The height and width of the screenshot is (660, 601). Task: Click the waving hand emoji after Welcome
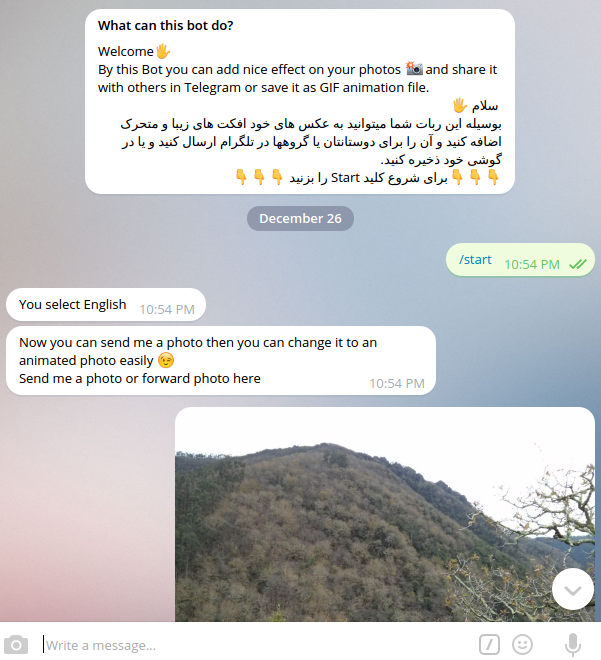click(163, 52)
